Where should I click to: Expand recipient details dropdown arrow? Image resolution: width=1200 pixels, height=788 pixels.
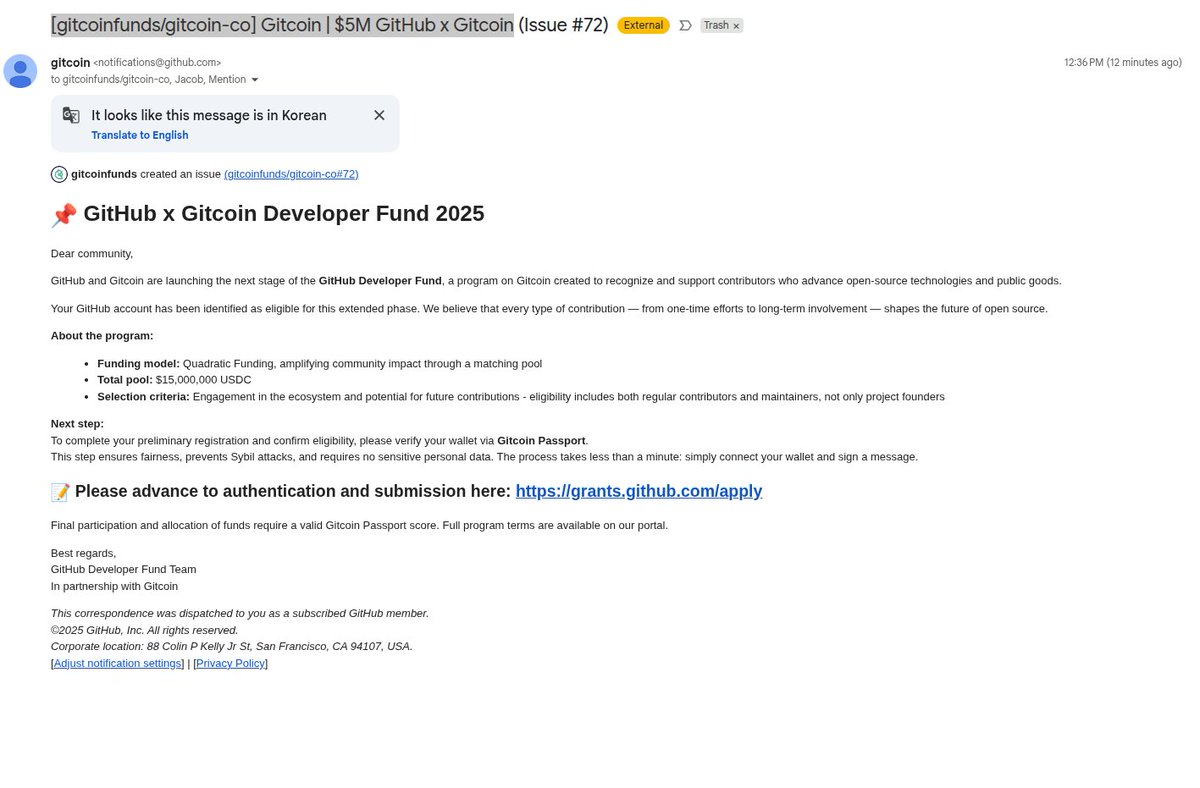[255, 80]
